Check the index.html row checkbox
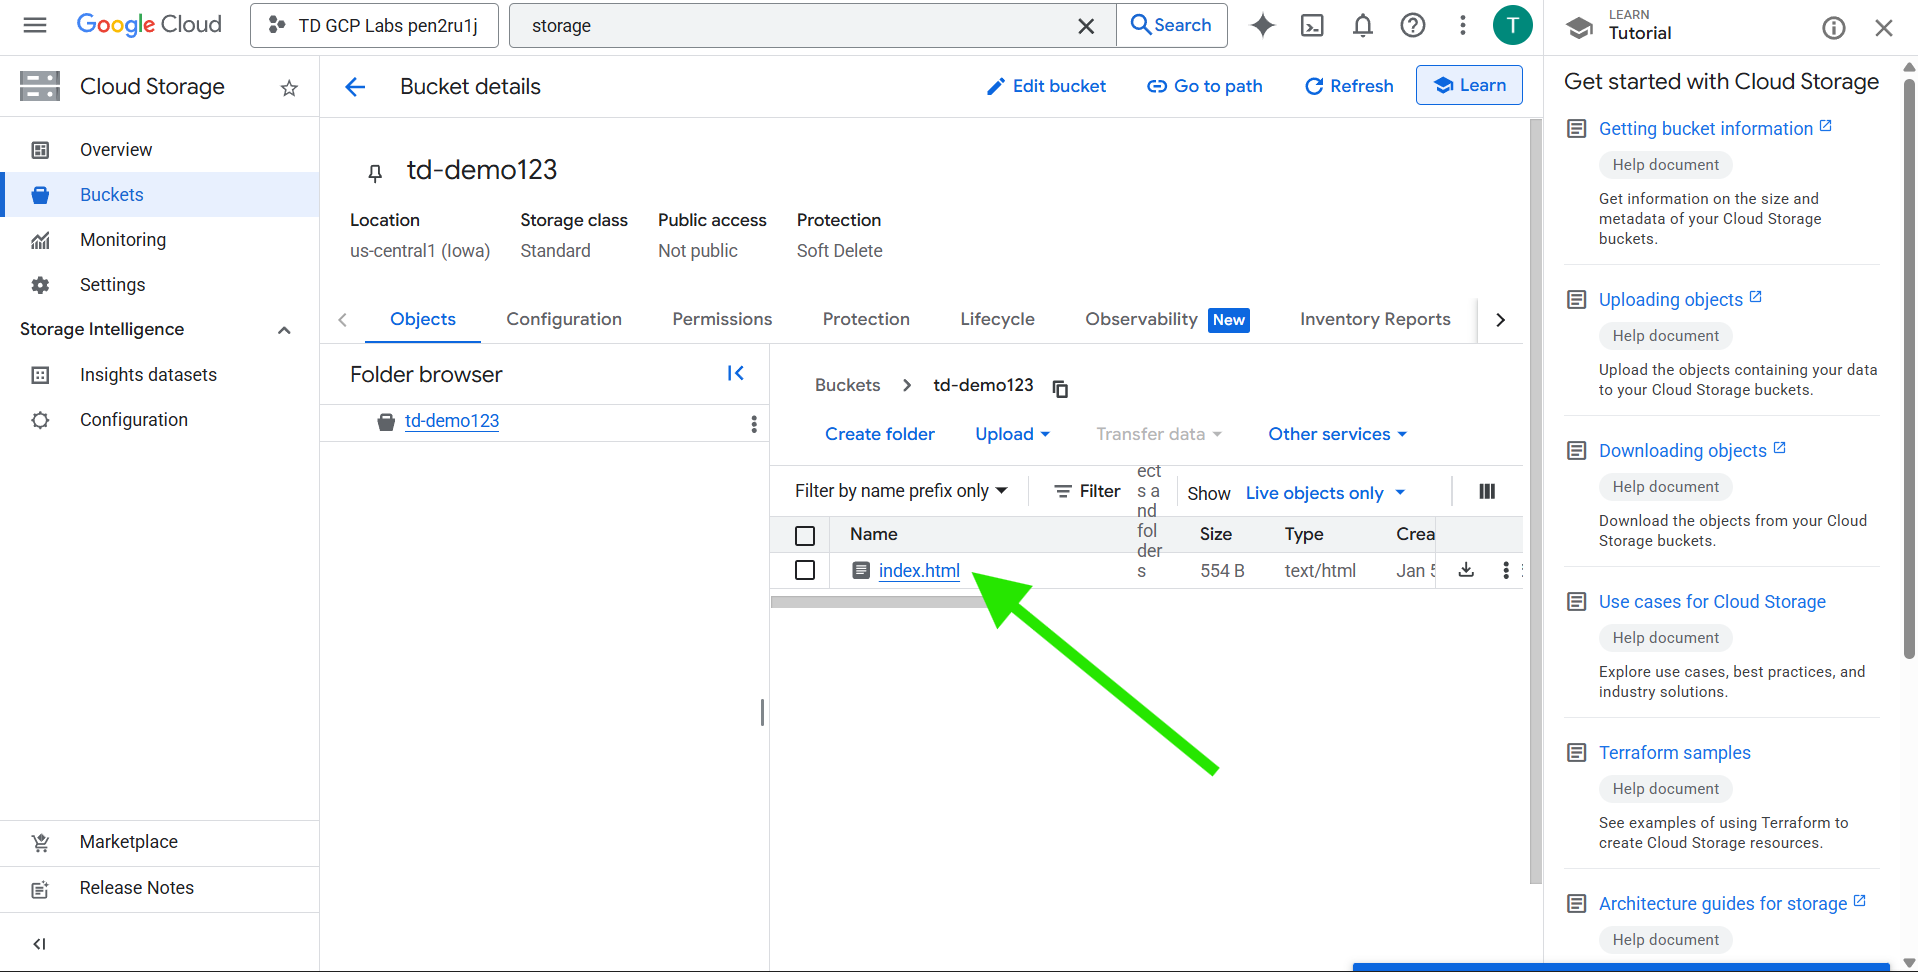Image resolution: width=1918 pixels, height=972 pixels. pyautogui.click(x=805, y=570)
